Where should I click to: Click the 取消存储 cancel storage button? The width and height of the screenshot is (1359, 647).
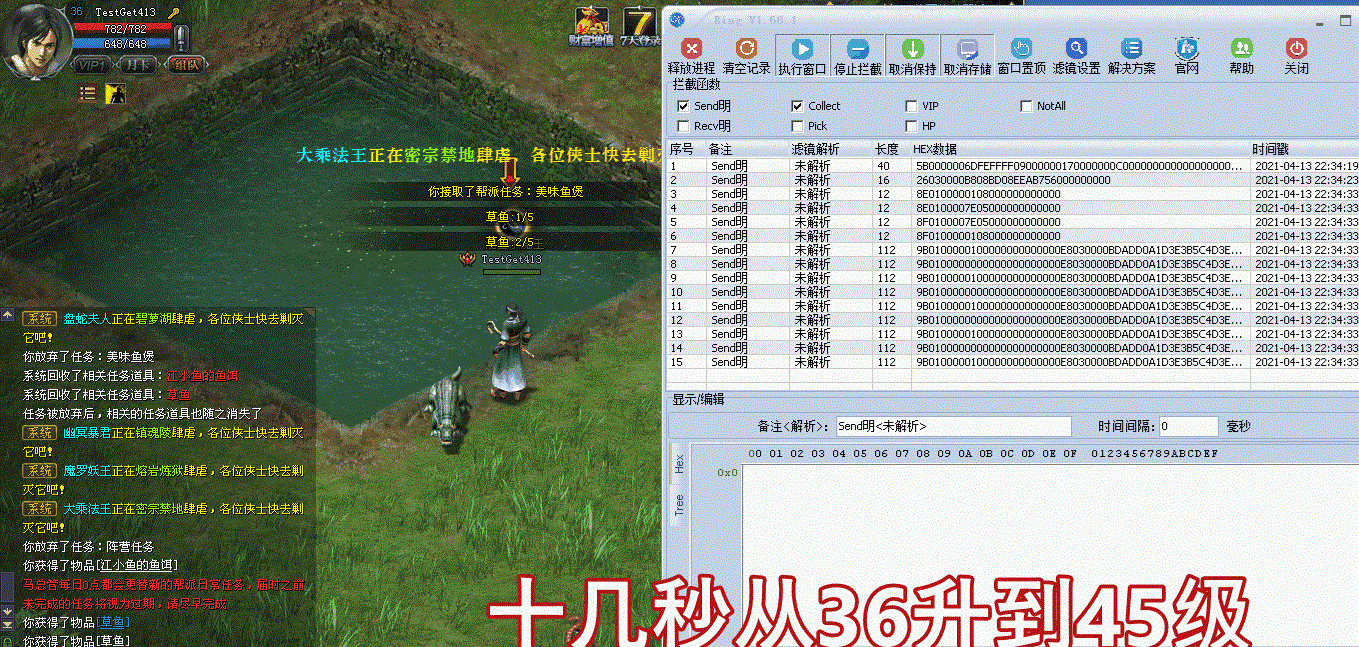[967, 56]
